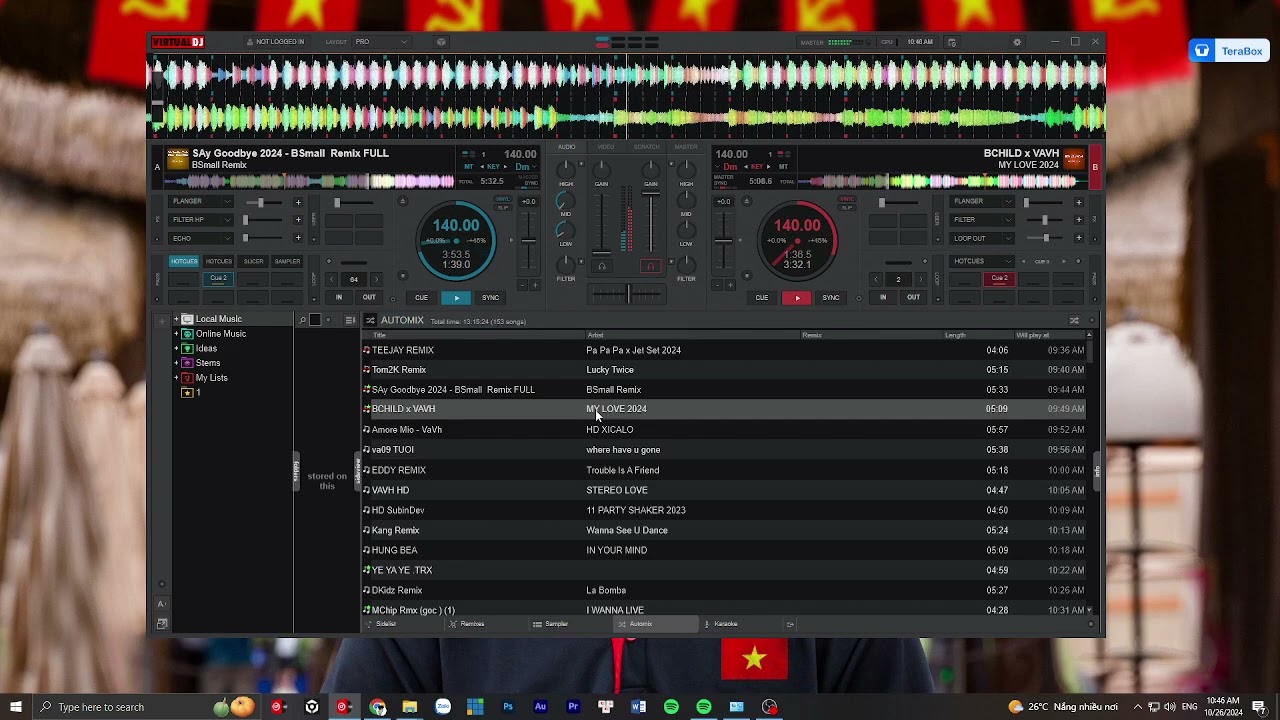Open Photoshop from the Windows taskbar

coord(508,707)
